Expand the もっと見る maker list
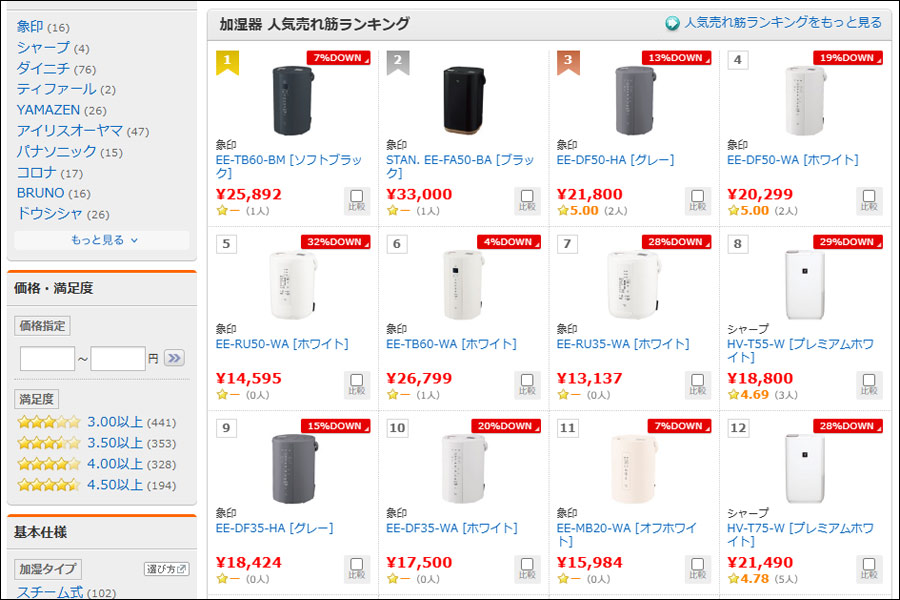This screenshot has height=600, width=900. tap(104, 240)
